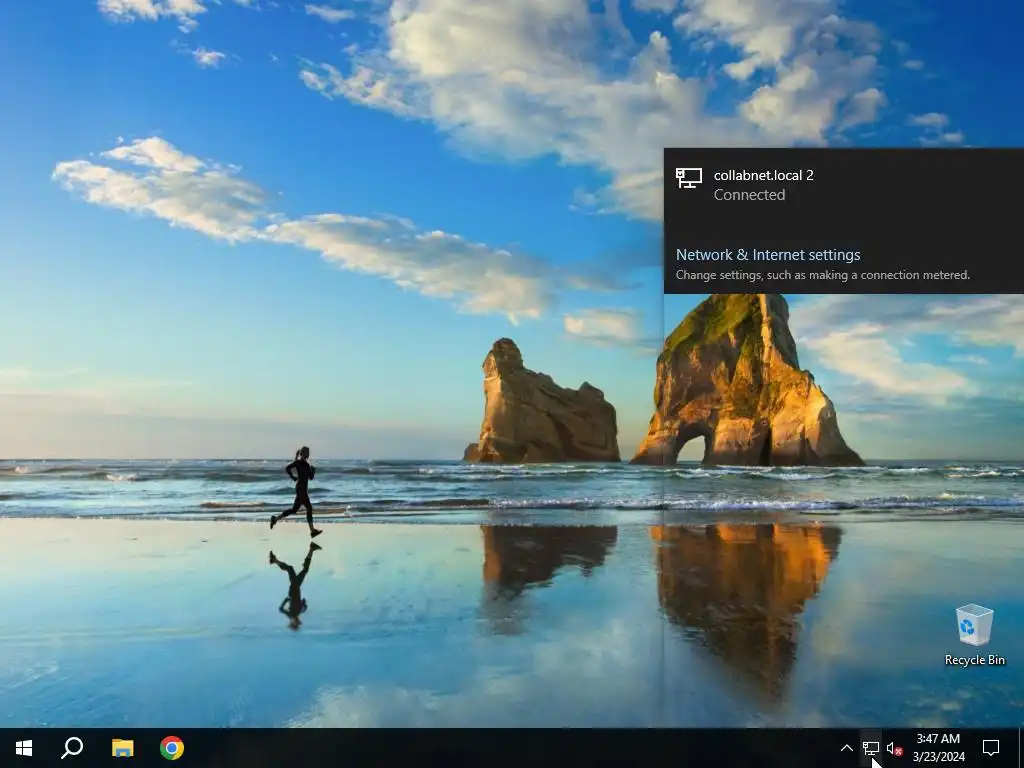Open the Windows Start menu
The height and width of the screenshot is (768, 1024).
[24, 748]
